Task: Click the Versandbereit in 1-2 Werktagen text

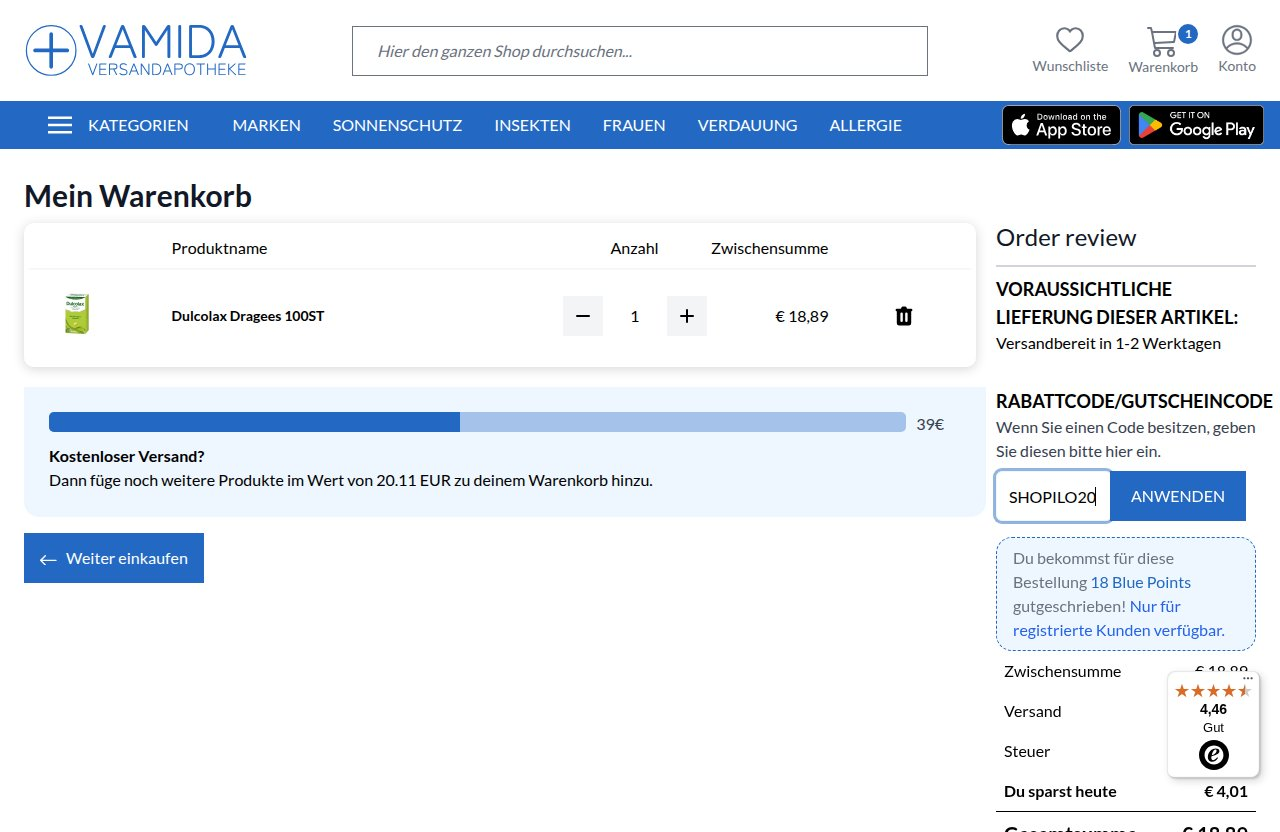Action: coord(1108,343)
